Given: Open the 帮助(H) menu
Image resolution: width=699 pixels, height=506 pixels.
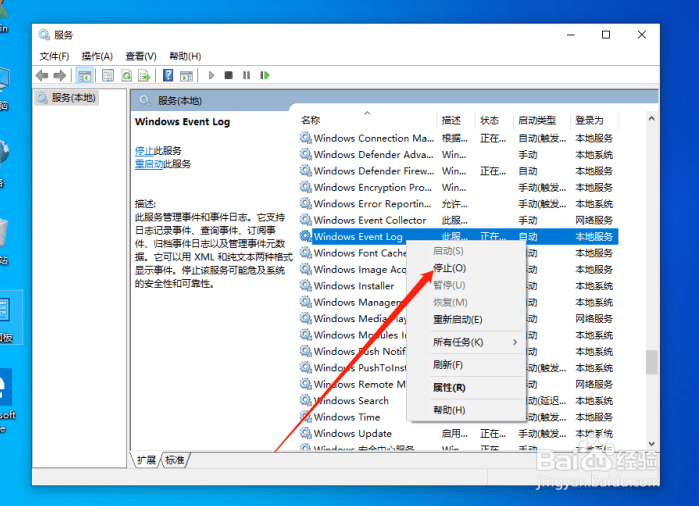Looking at the screenshot, I should (x=185, y=56).
